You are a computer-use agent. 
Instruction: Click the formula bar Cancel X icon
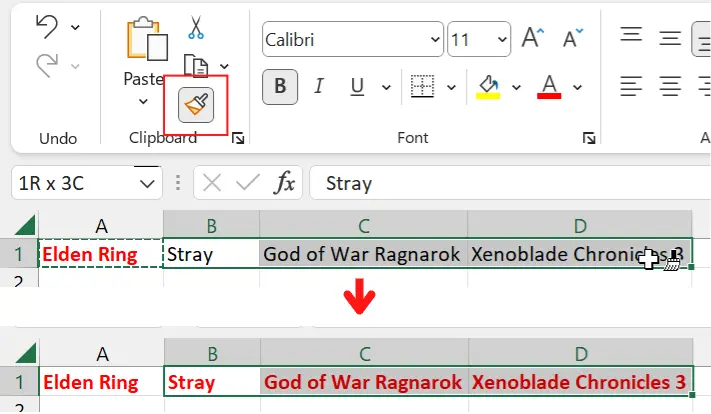pyautogui.click(x=212, y=183)
